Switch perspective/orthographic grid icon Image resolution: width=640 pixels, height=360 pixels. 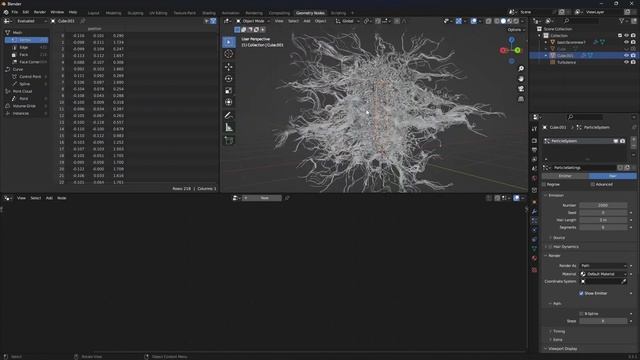(521, 99)
